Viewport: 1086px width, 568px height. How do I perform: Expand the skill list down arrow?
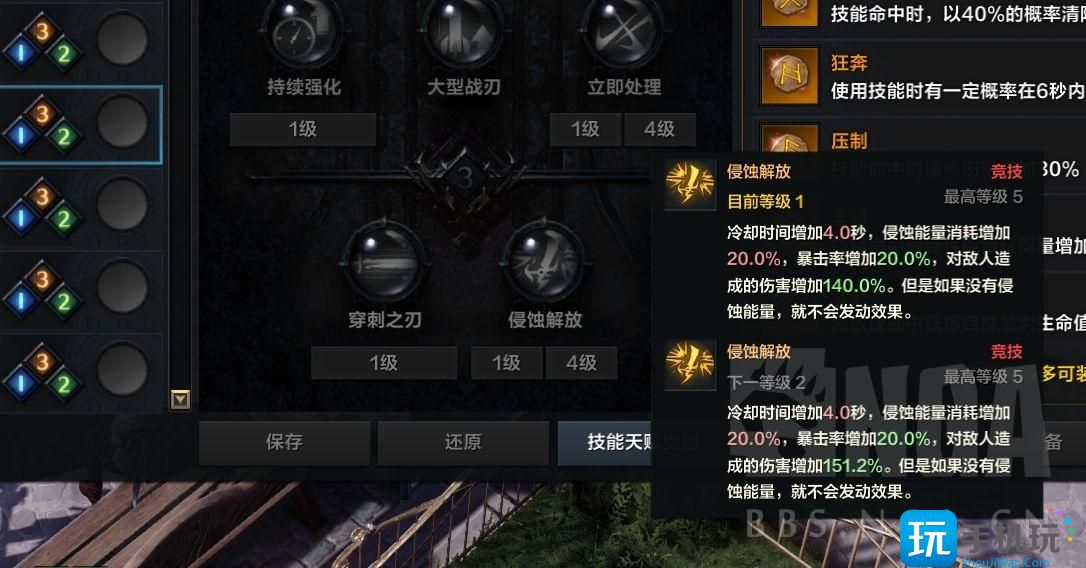[x=180, y=399]
